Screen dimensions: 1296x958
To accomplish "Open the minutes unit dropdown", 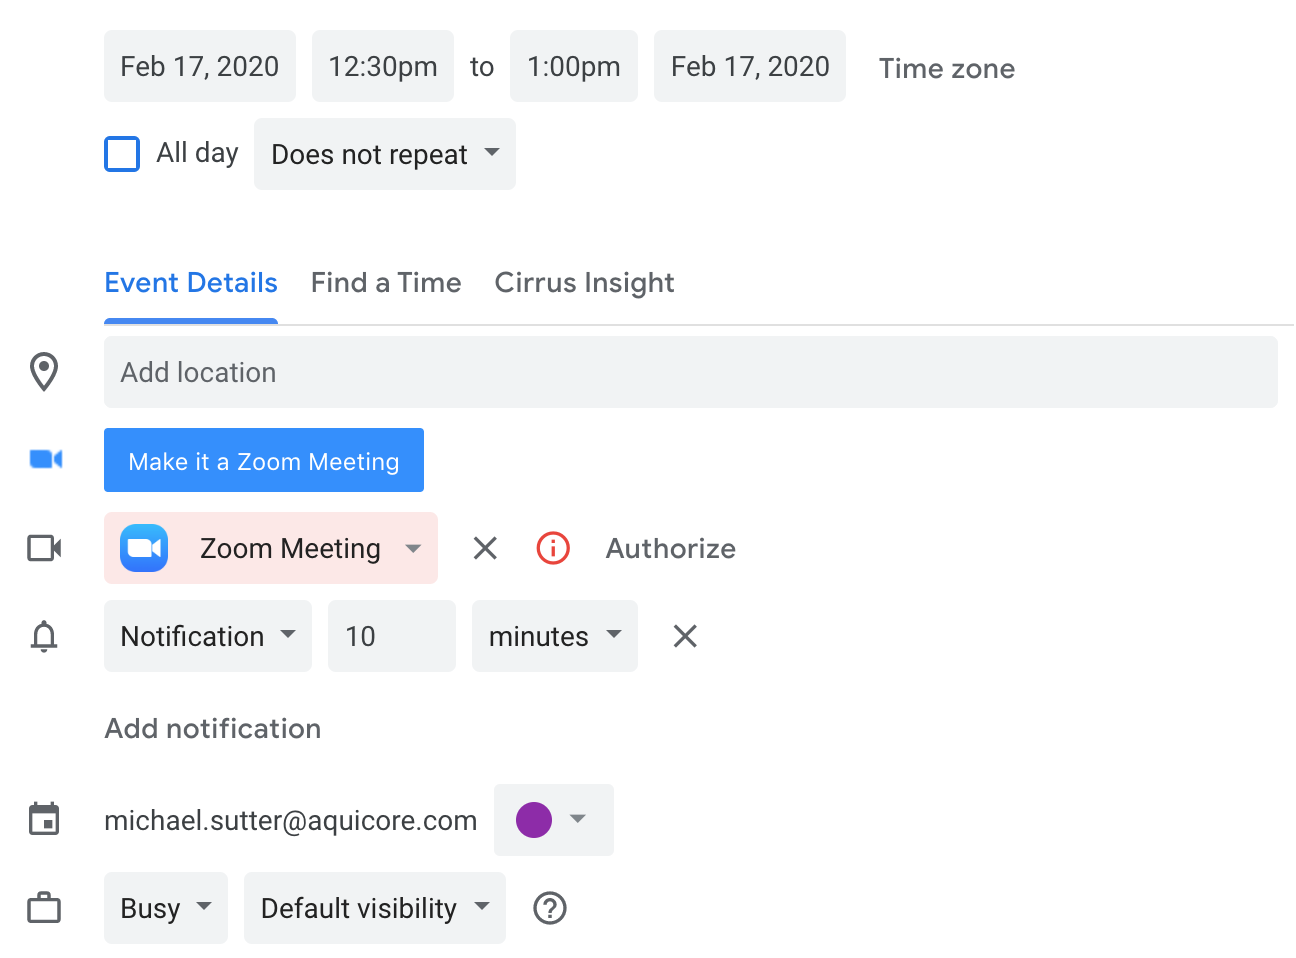I will [555, 636].
